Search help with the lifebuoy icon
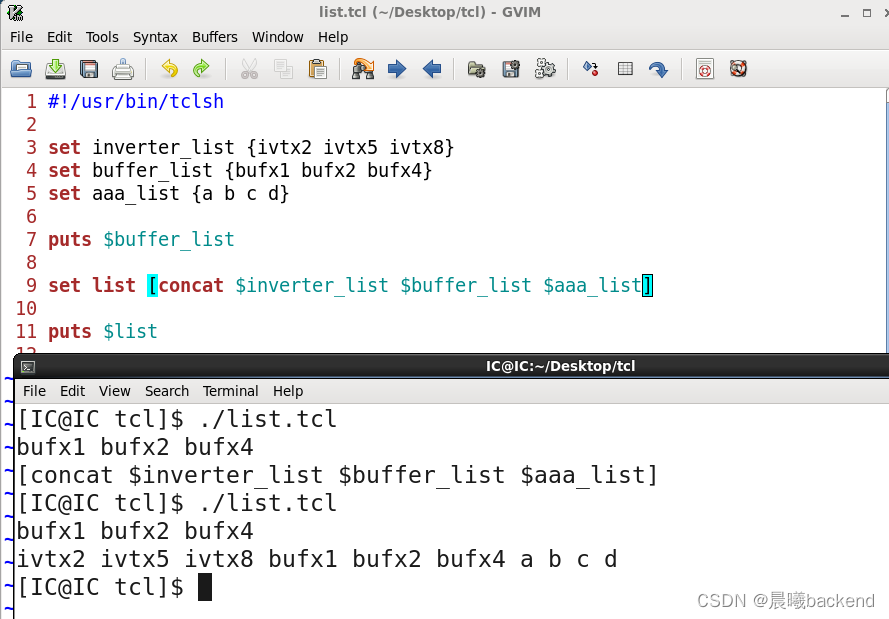The image size is (889, 619). [x=738, y=69]
